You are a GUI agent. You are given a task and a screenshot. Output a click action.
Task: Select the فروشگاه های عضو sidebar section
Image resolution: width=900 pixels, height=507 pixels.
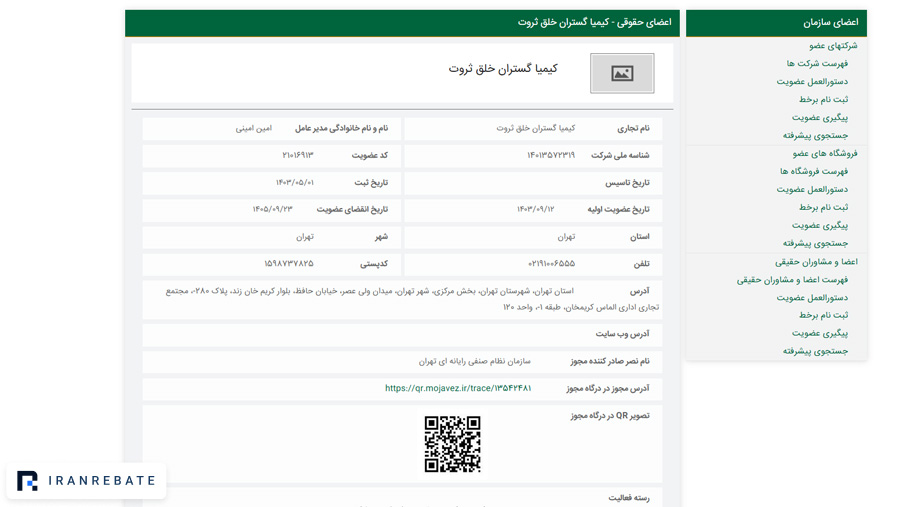(x=825, y=153)
